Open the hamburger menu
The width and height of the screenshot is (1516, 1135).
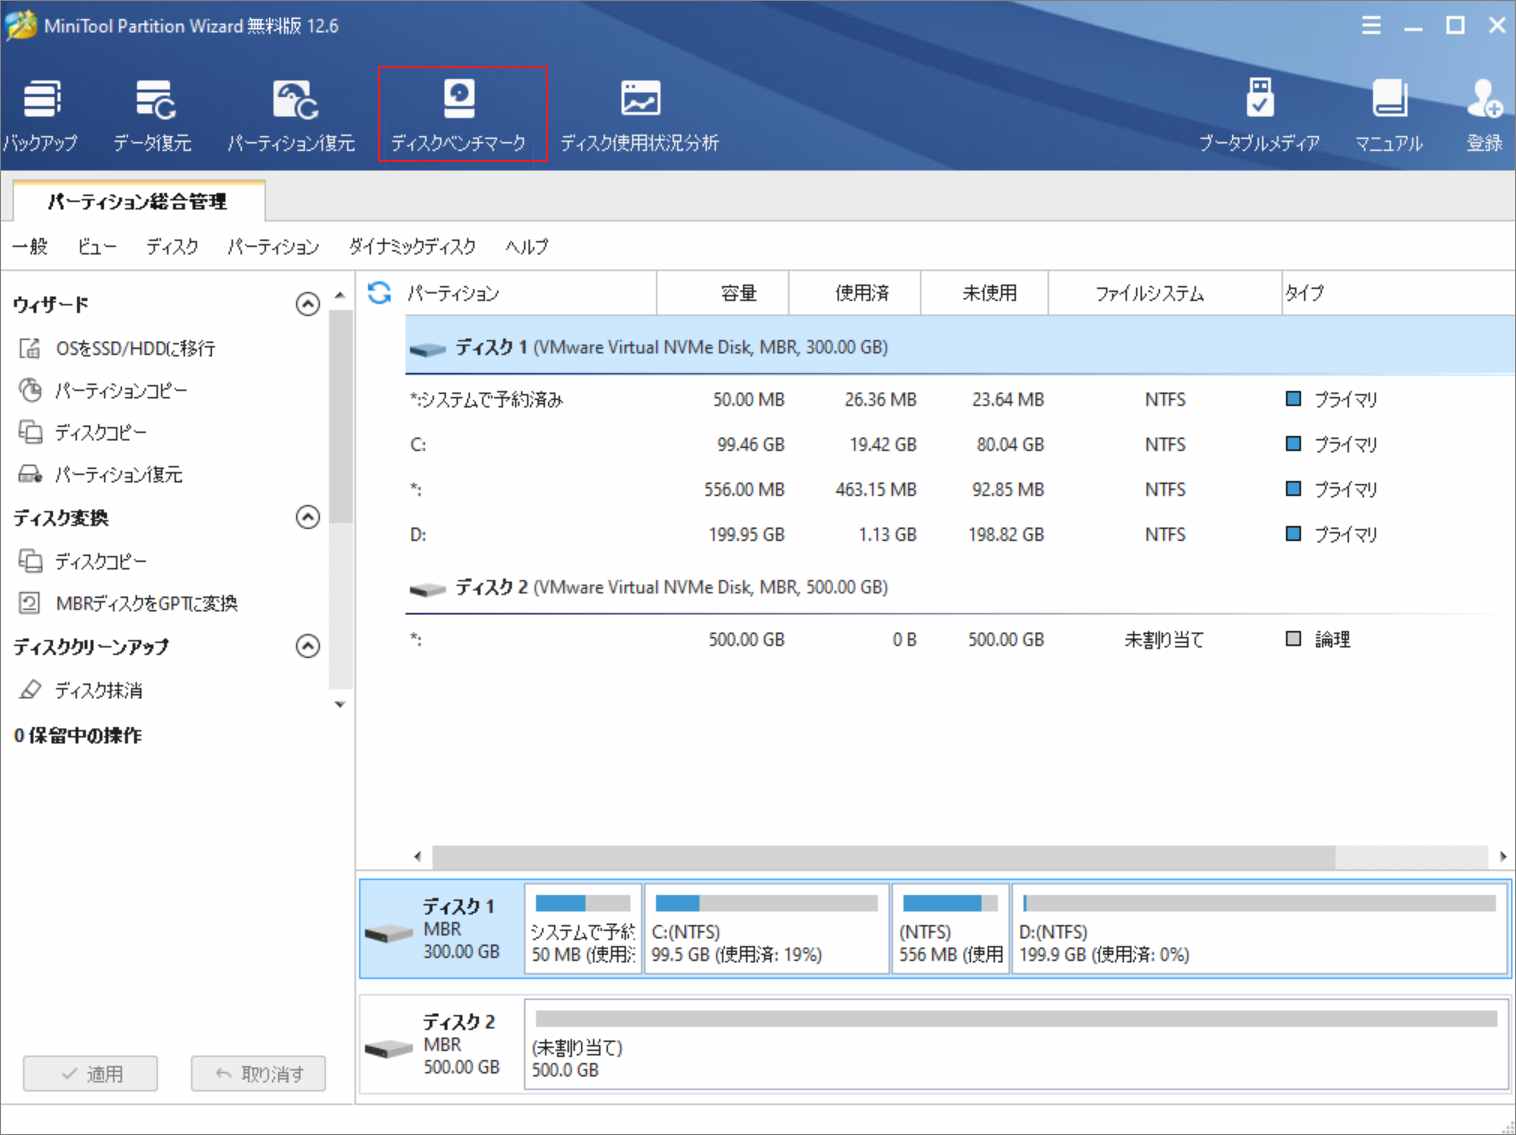(1370, 26)
